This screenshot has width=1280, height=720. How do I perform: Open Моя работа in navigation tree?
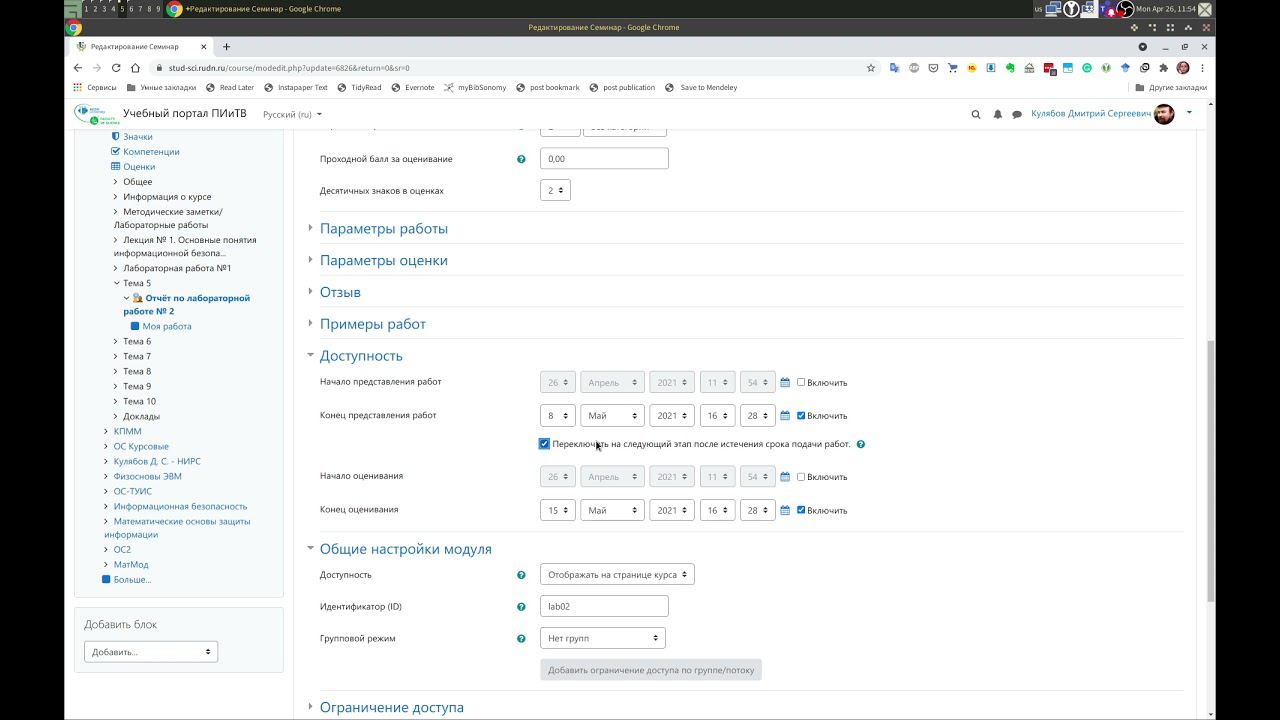coord(167,326)
